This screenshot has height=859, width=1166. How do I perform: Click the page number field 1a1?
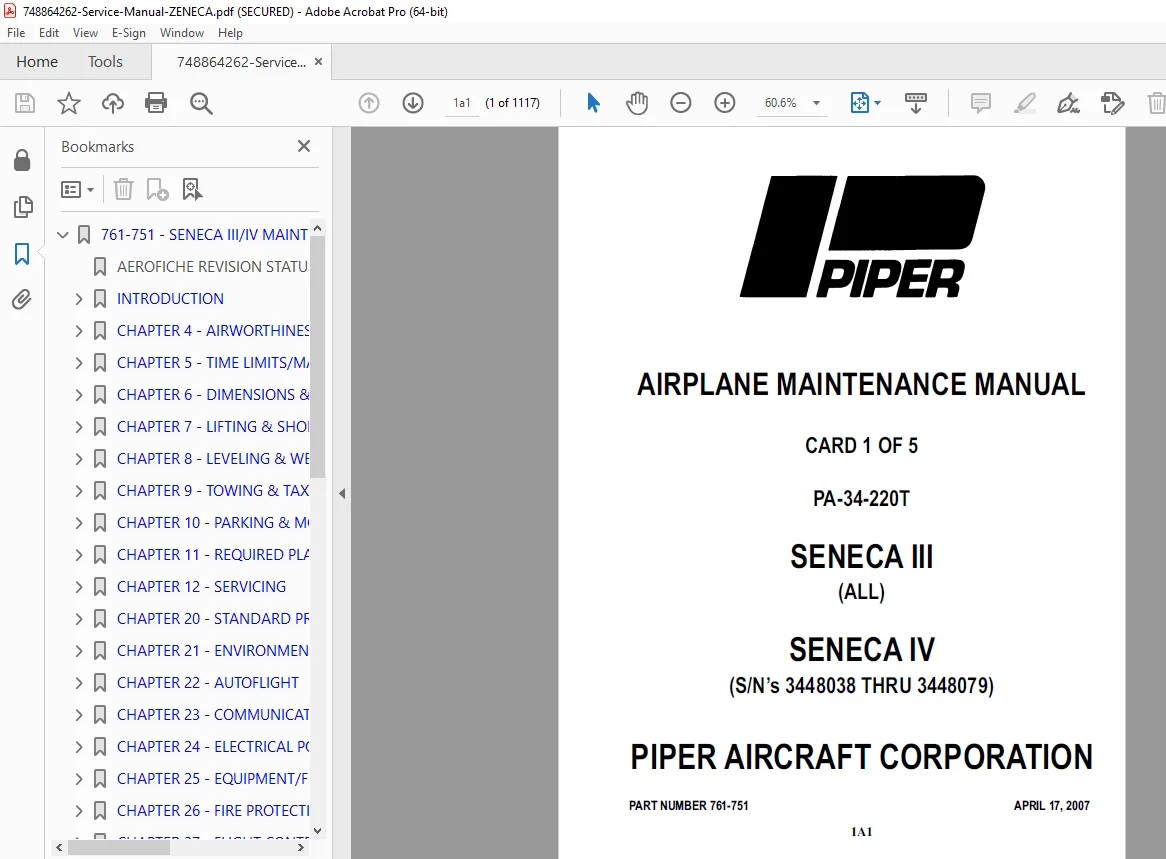(x=462, y=103)
